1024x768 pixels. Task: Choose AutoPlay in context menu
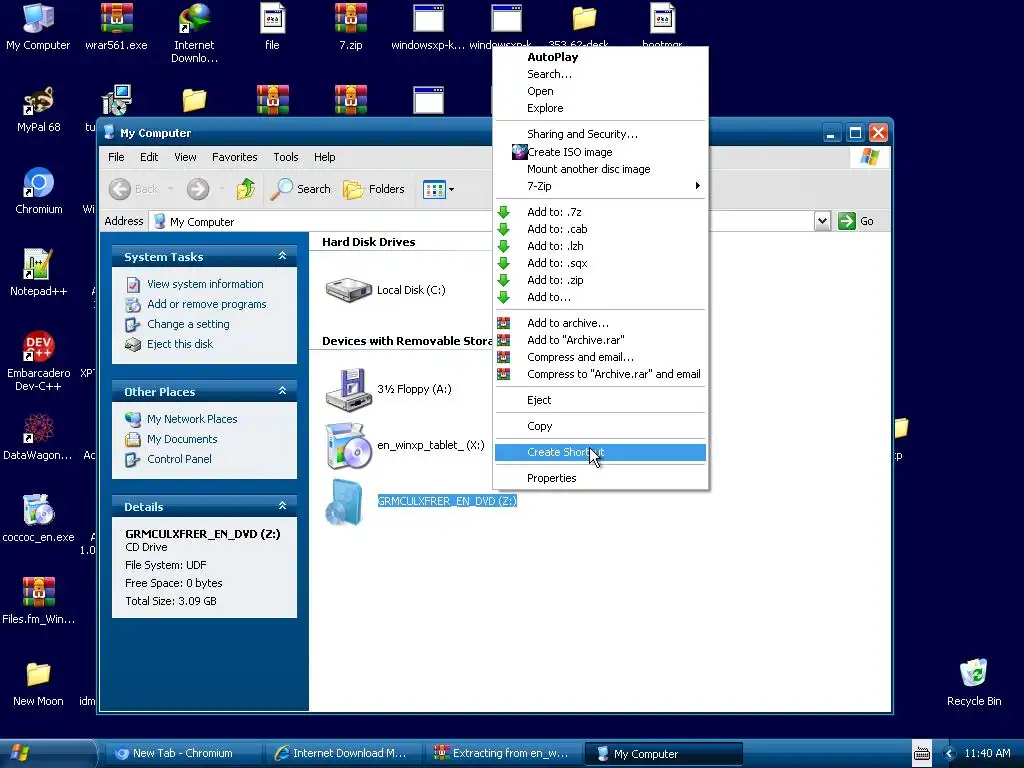pyautogui.click(x=600, y=57)
